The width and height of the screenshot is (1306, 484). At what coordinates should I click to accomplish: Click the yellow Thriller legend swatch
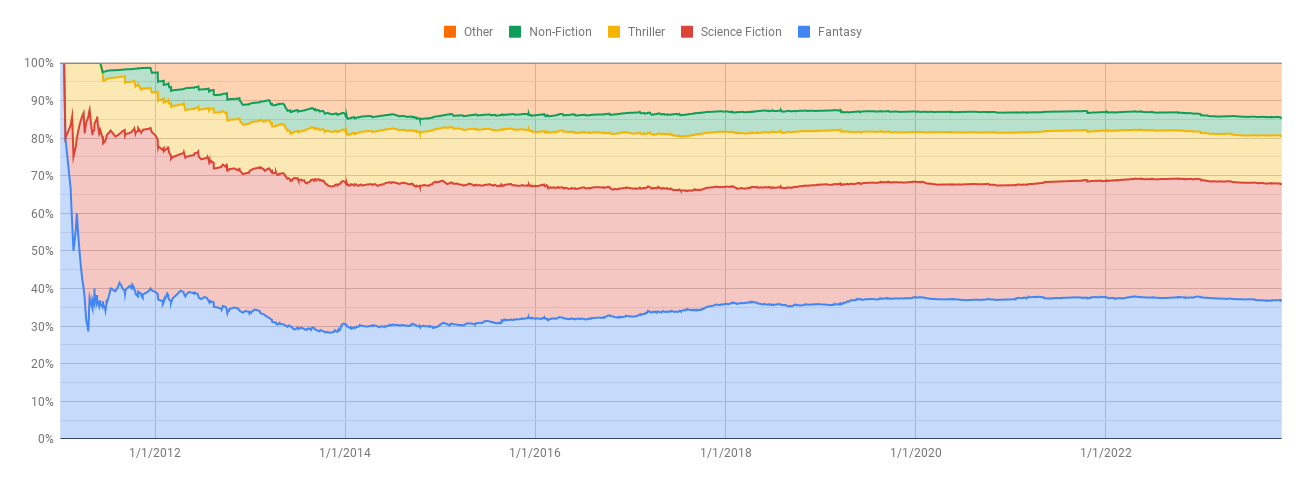(x=614, y=32)
